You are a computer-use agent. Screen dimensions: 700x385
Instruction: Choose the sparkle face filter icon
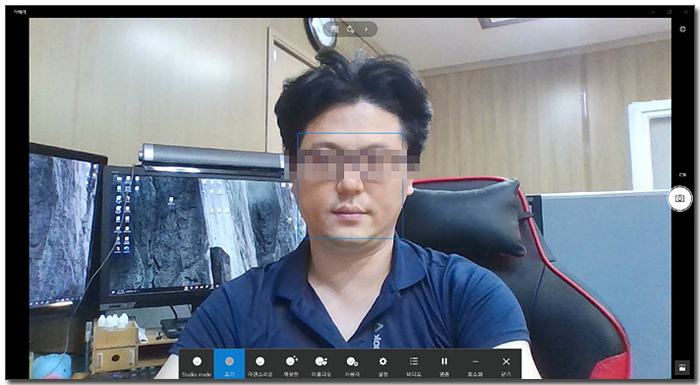(291, 364)
